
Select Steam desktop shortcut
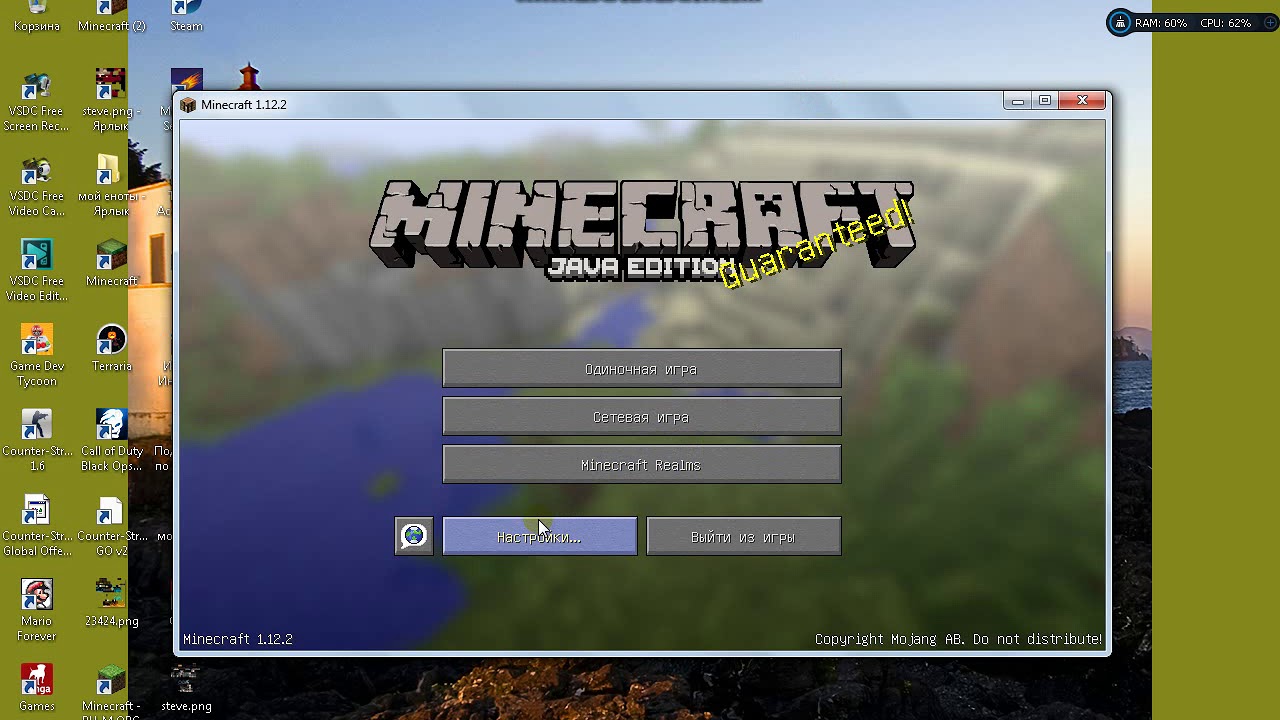[186, 16]
